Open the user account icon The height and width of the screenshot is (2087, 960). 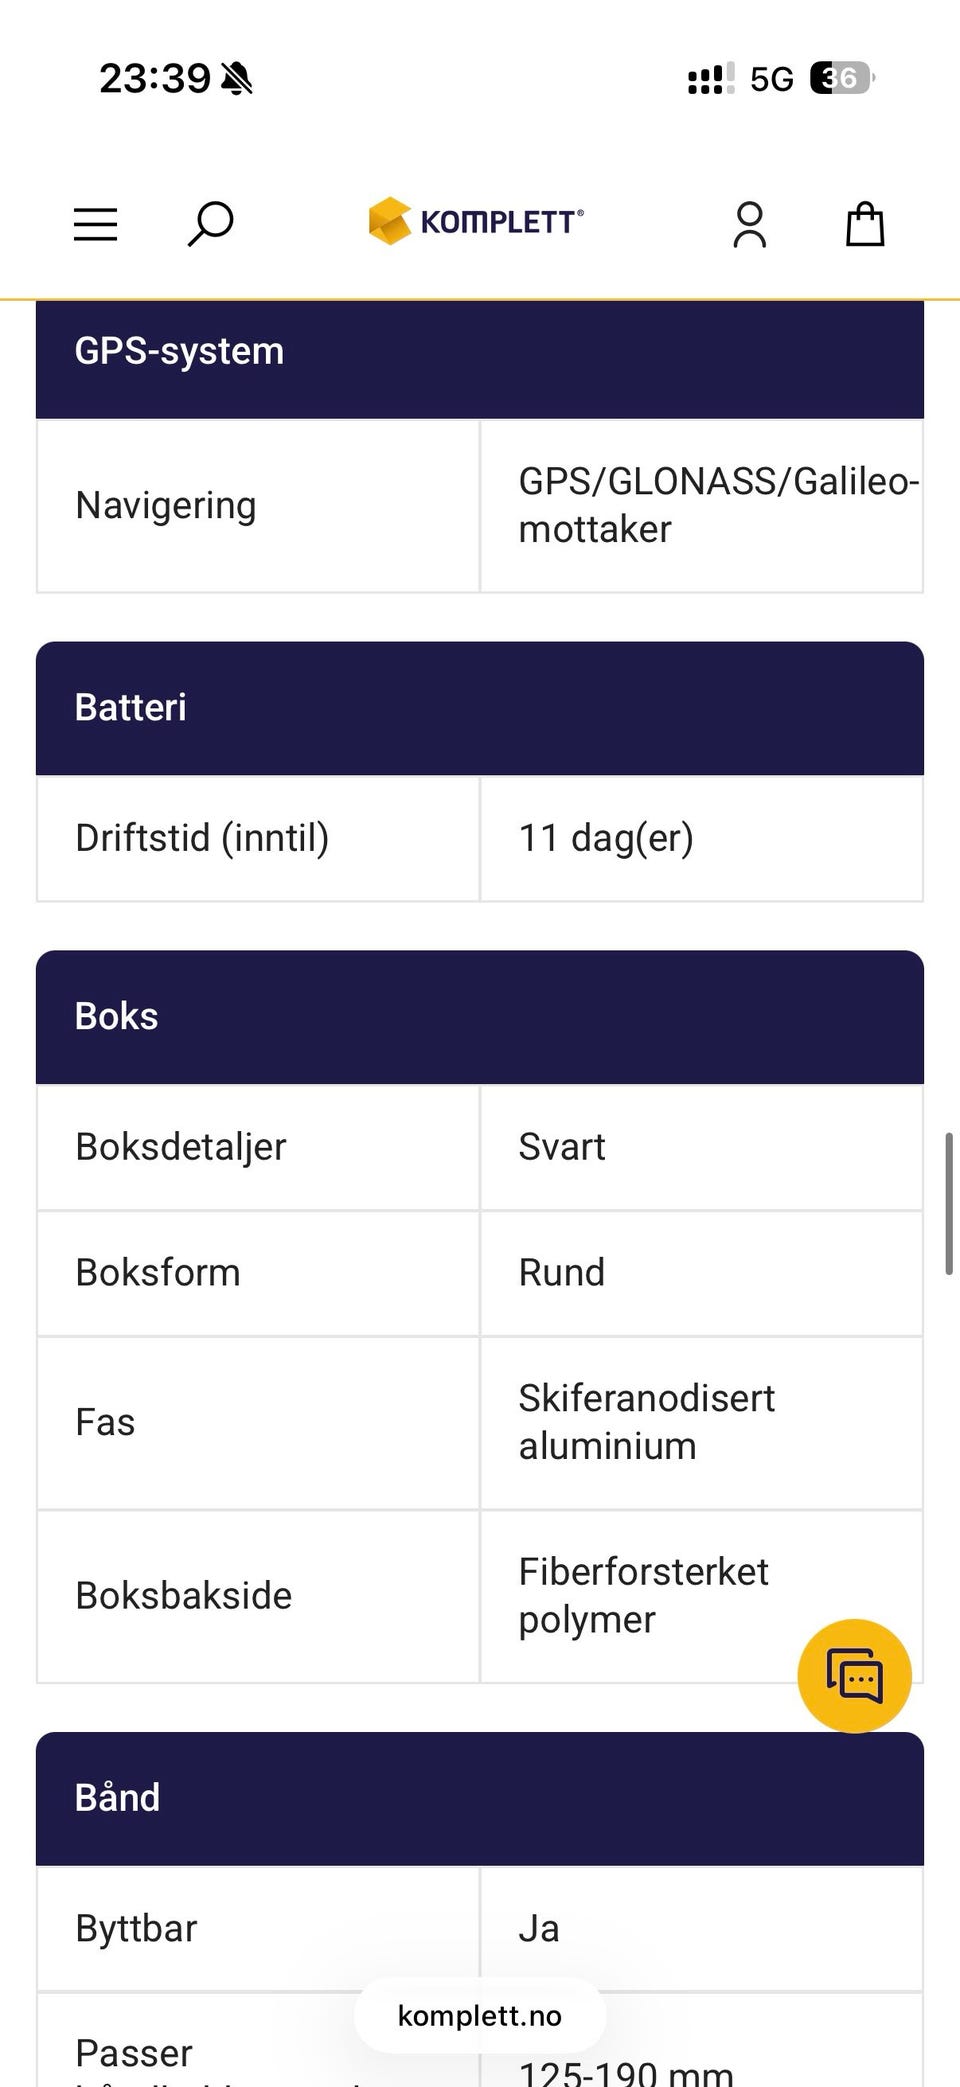click(750, 225)
